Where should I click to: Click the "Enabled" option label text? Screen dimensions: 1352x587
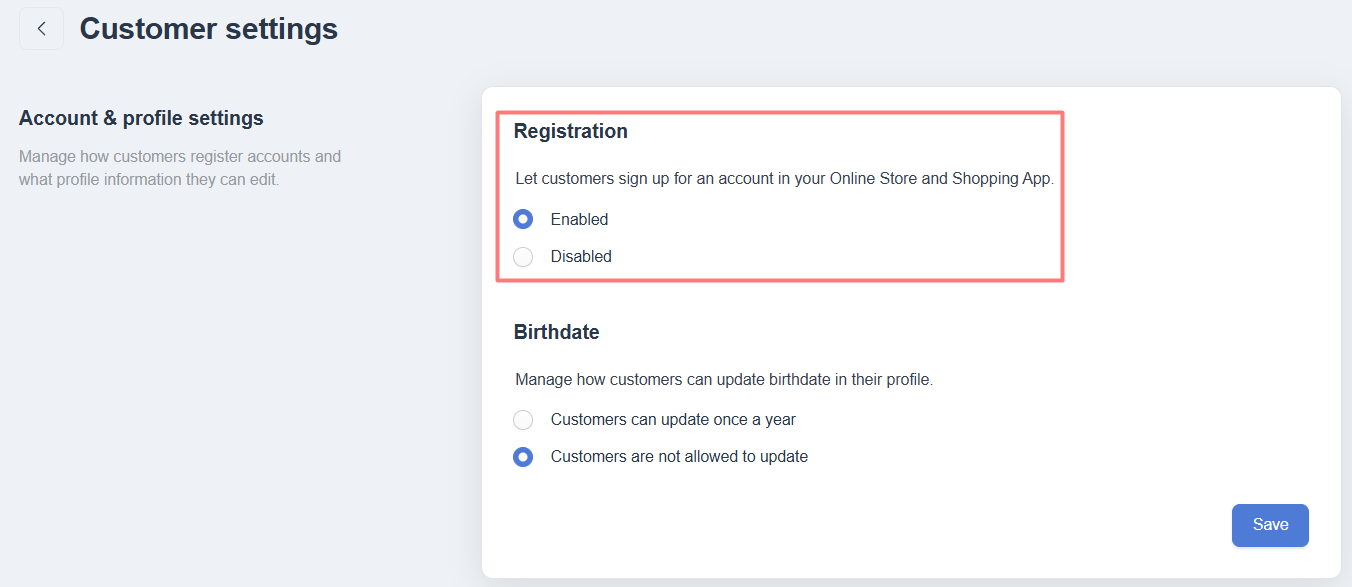click(x=579, y=219)
